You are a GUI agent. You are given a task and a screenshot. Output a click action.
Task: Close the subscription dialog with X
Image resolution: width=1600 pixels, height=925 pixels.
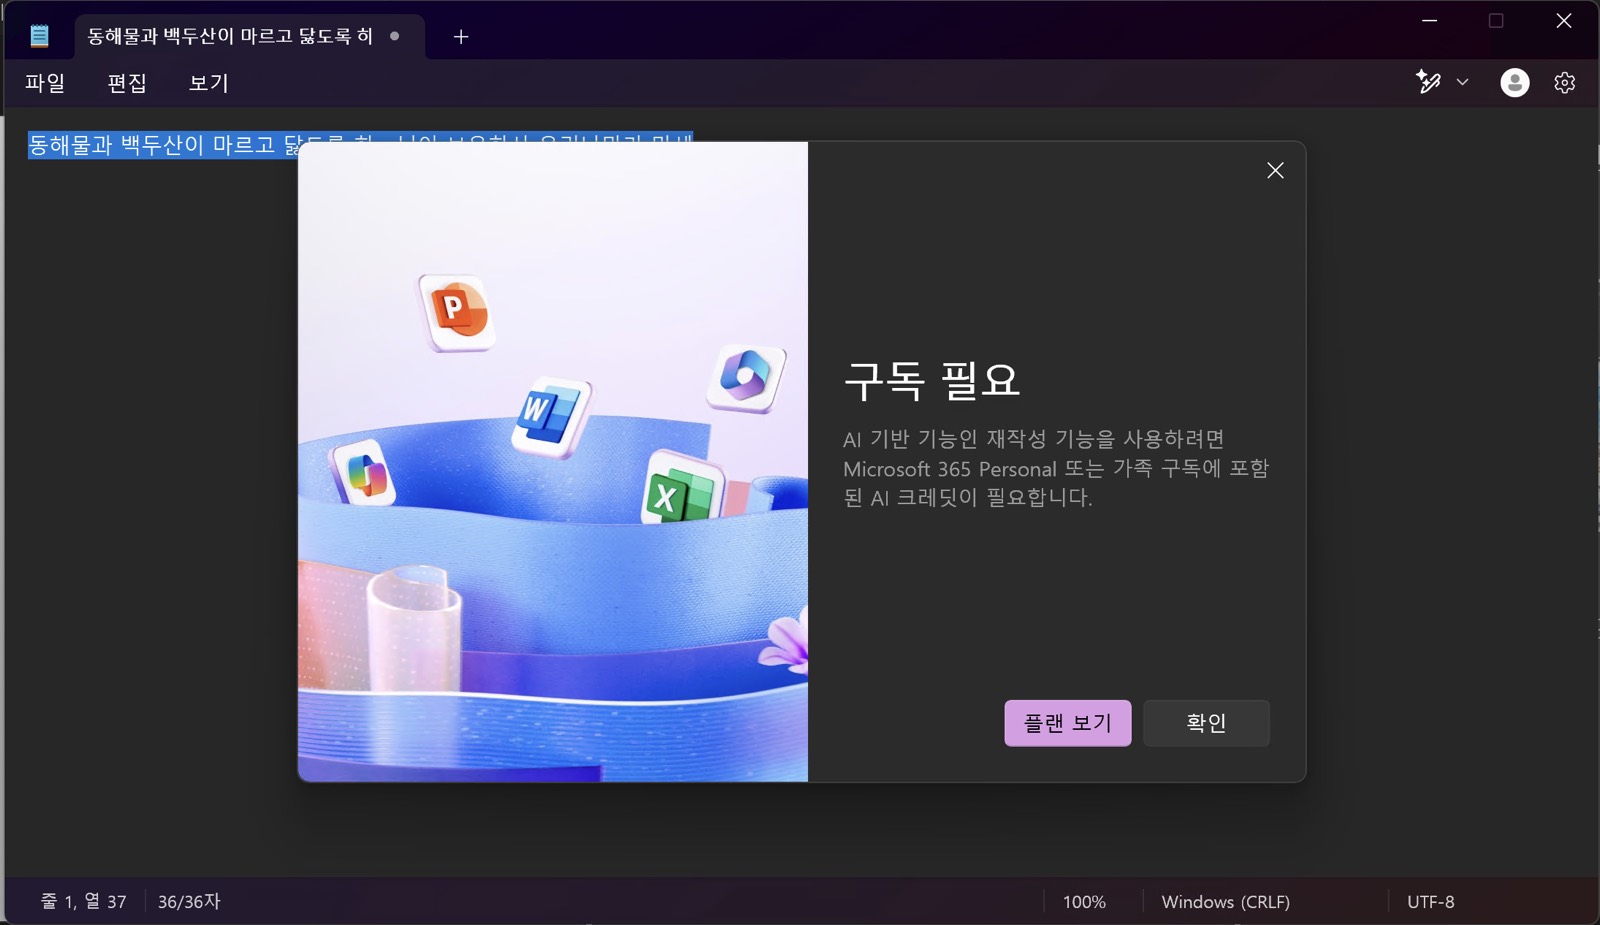(1275, 171)
